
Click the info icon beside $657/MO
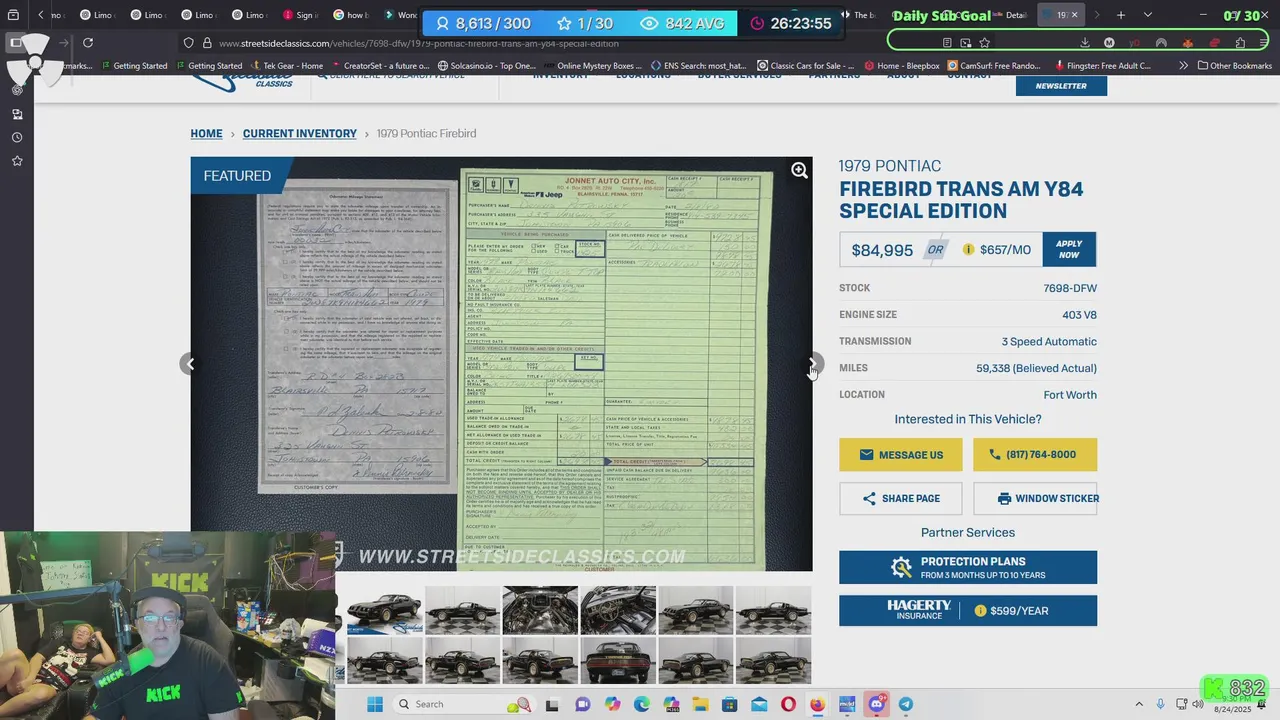click(968, 250)
